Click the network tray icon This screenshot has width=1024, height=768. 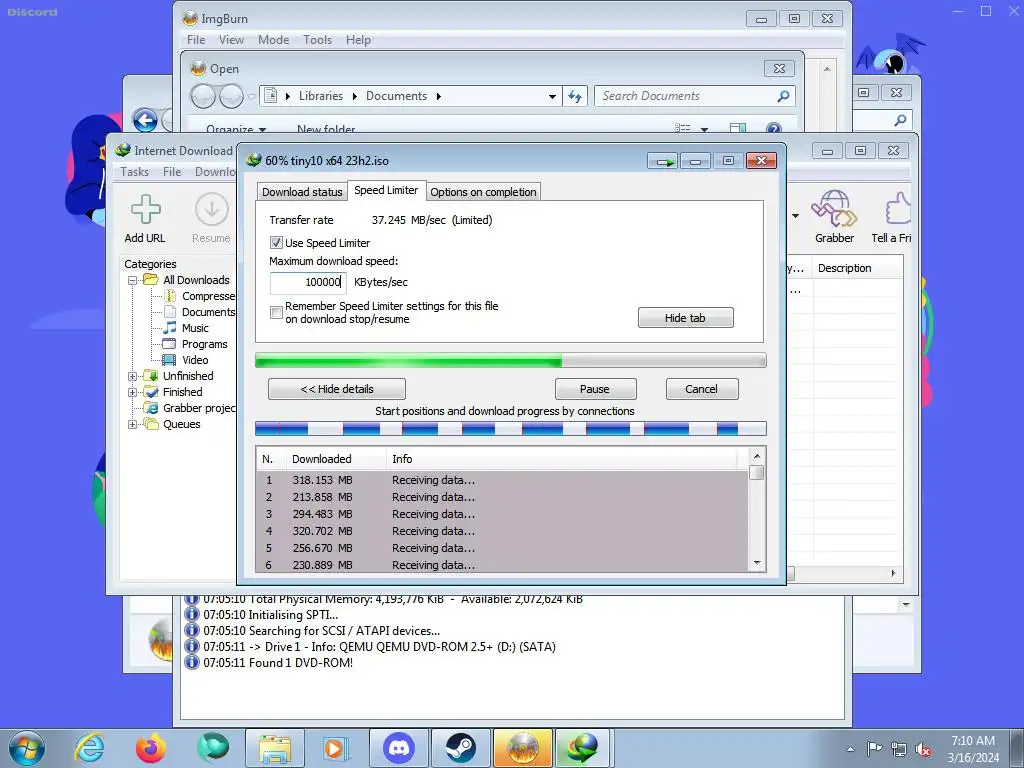[899, 749]
